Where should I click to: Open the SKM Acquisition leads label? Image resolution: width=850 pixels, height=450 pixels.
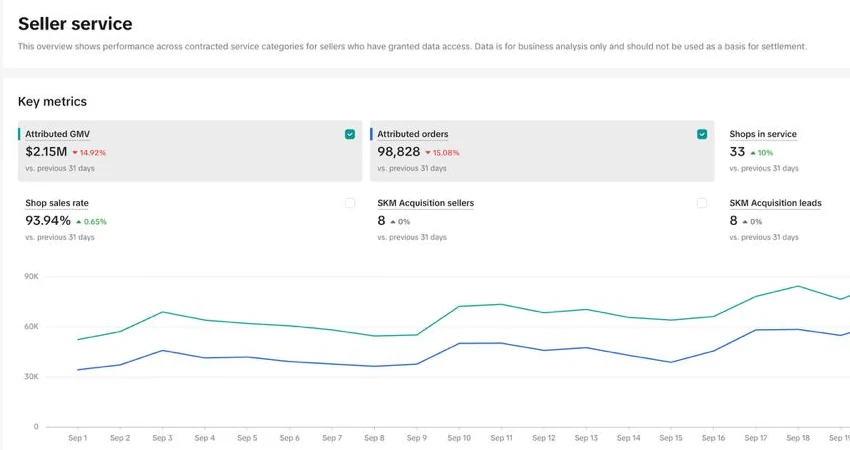click(x=775, y=203)
